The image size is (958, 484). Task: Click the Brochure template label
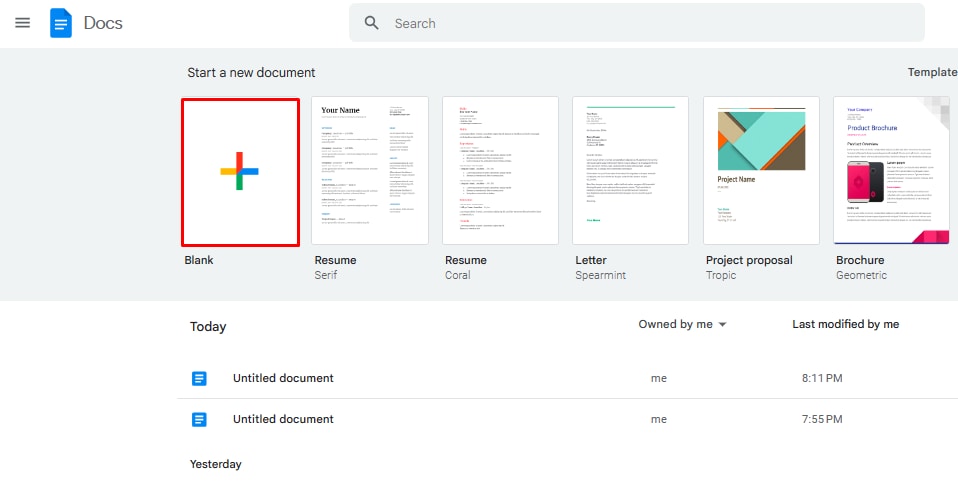tap(860, 260)
